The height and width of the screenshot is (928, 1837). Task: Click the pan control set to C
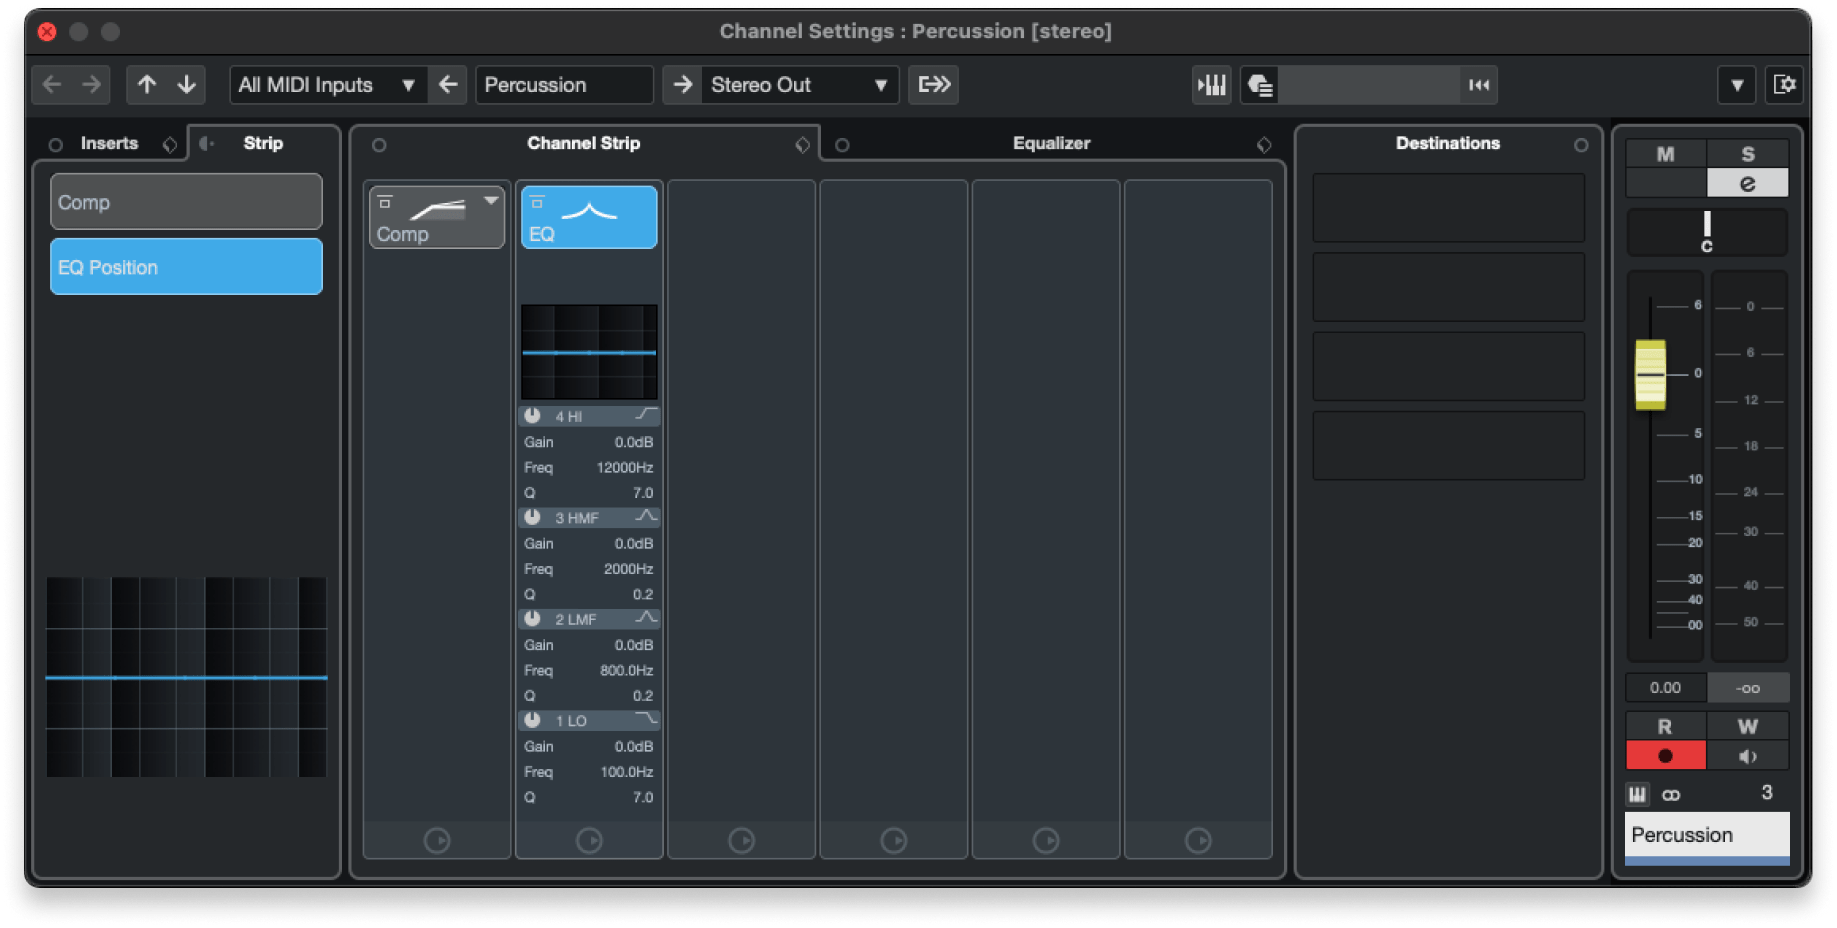(1707, 232)
